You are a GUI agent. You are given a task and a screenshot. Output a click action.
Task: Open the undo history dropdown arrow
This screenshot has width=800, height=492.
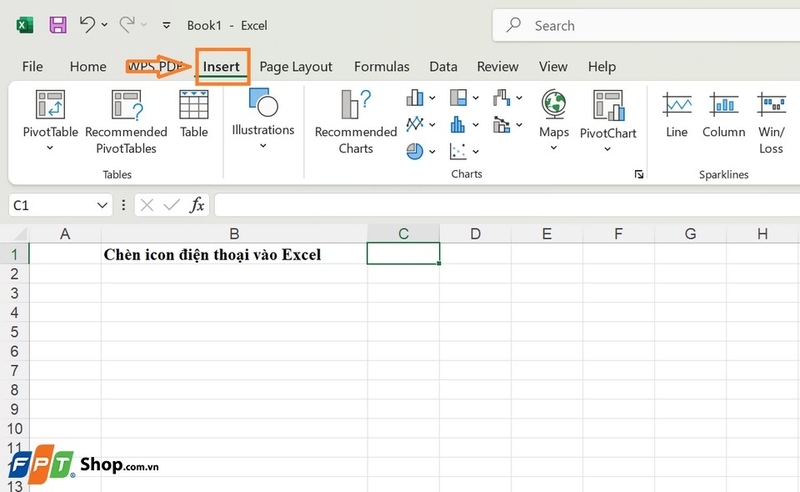tap(104, 24)
